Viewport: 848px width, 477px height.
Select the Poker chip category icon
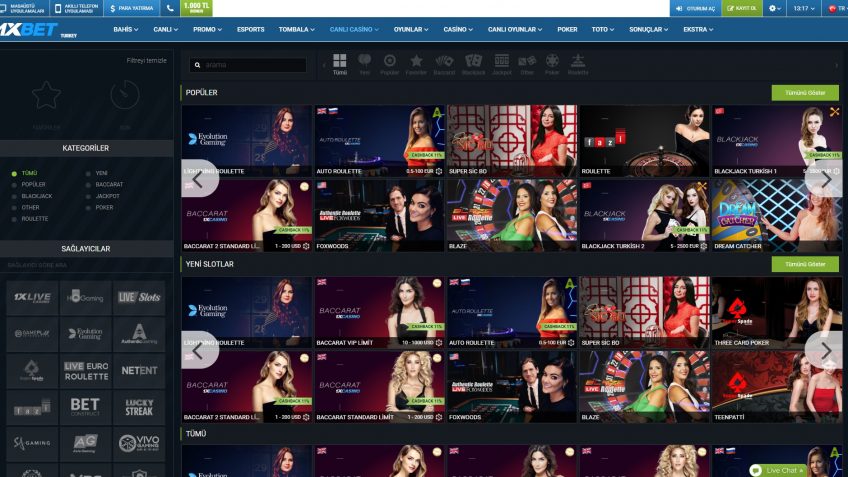552,60
